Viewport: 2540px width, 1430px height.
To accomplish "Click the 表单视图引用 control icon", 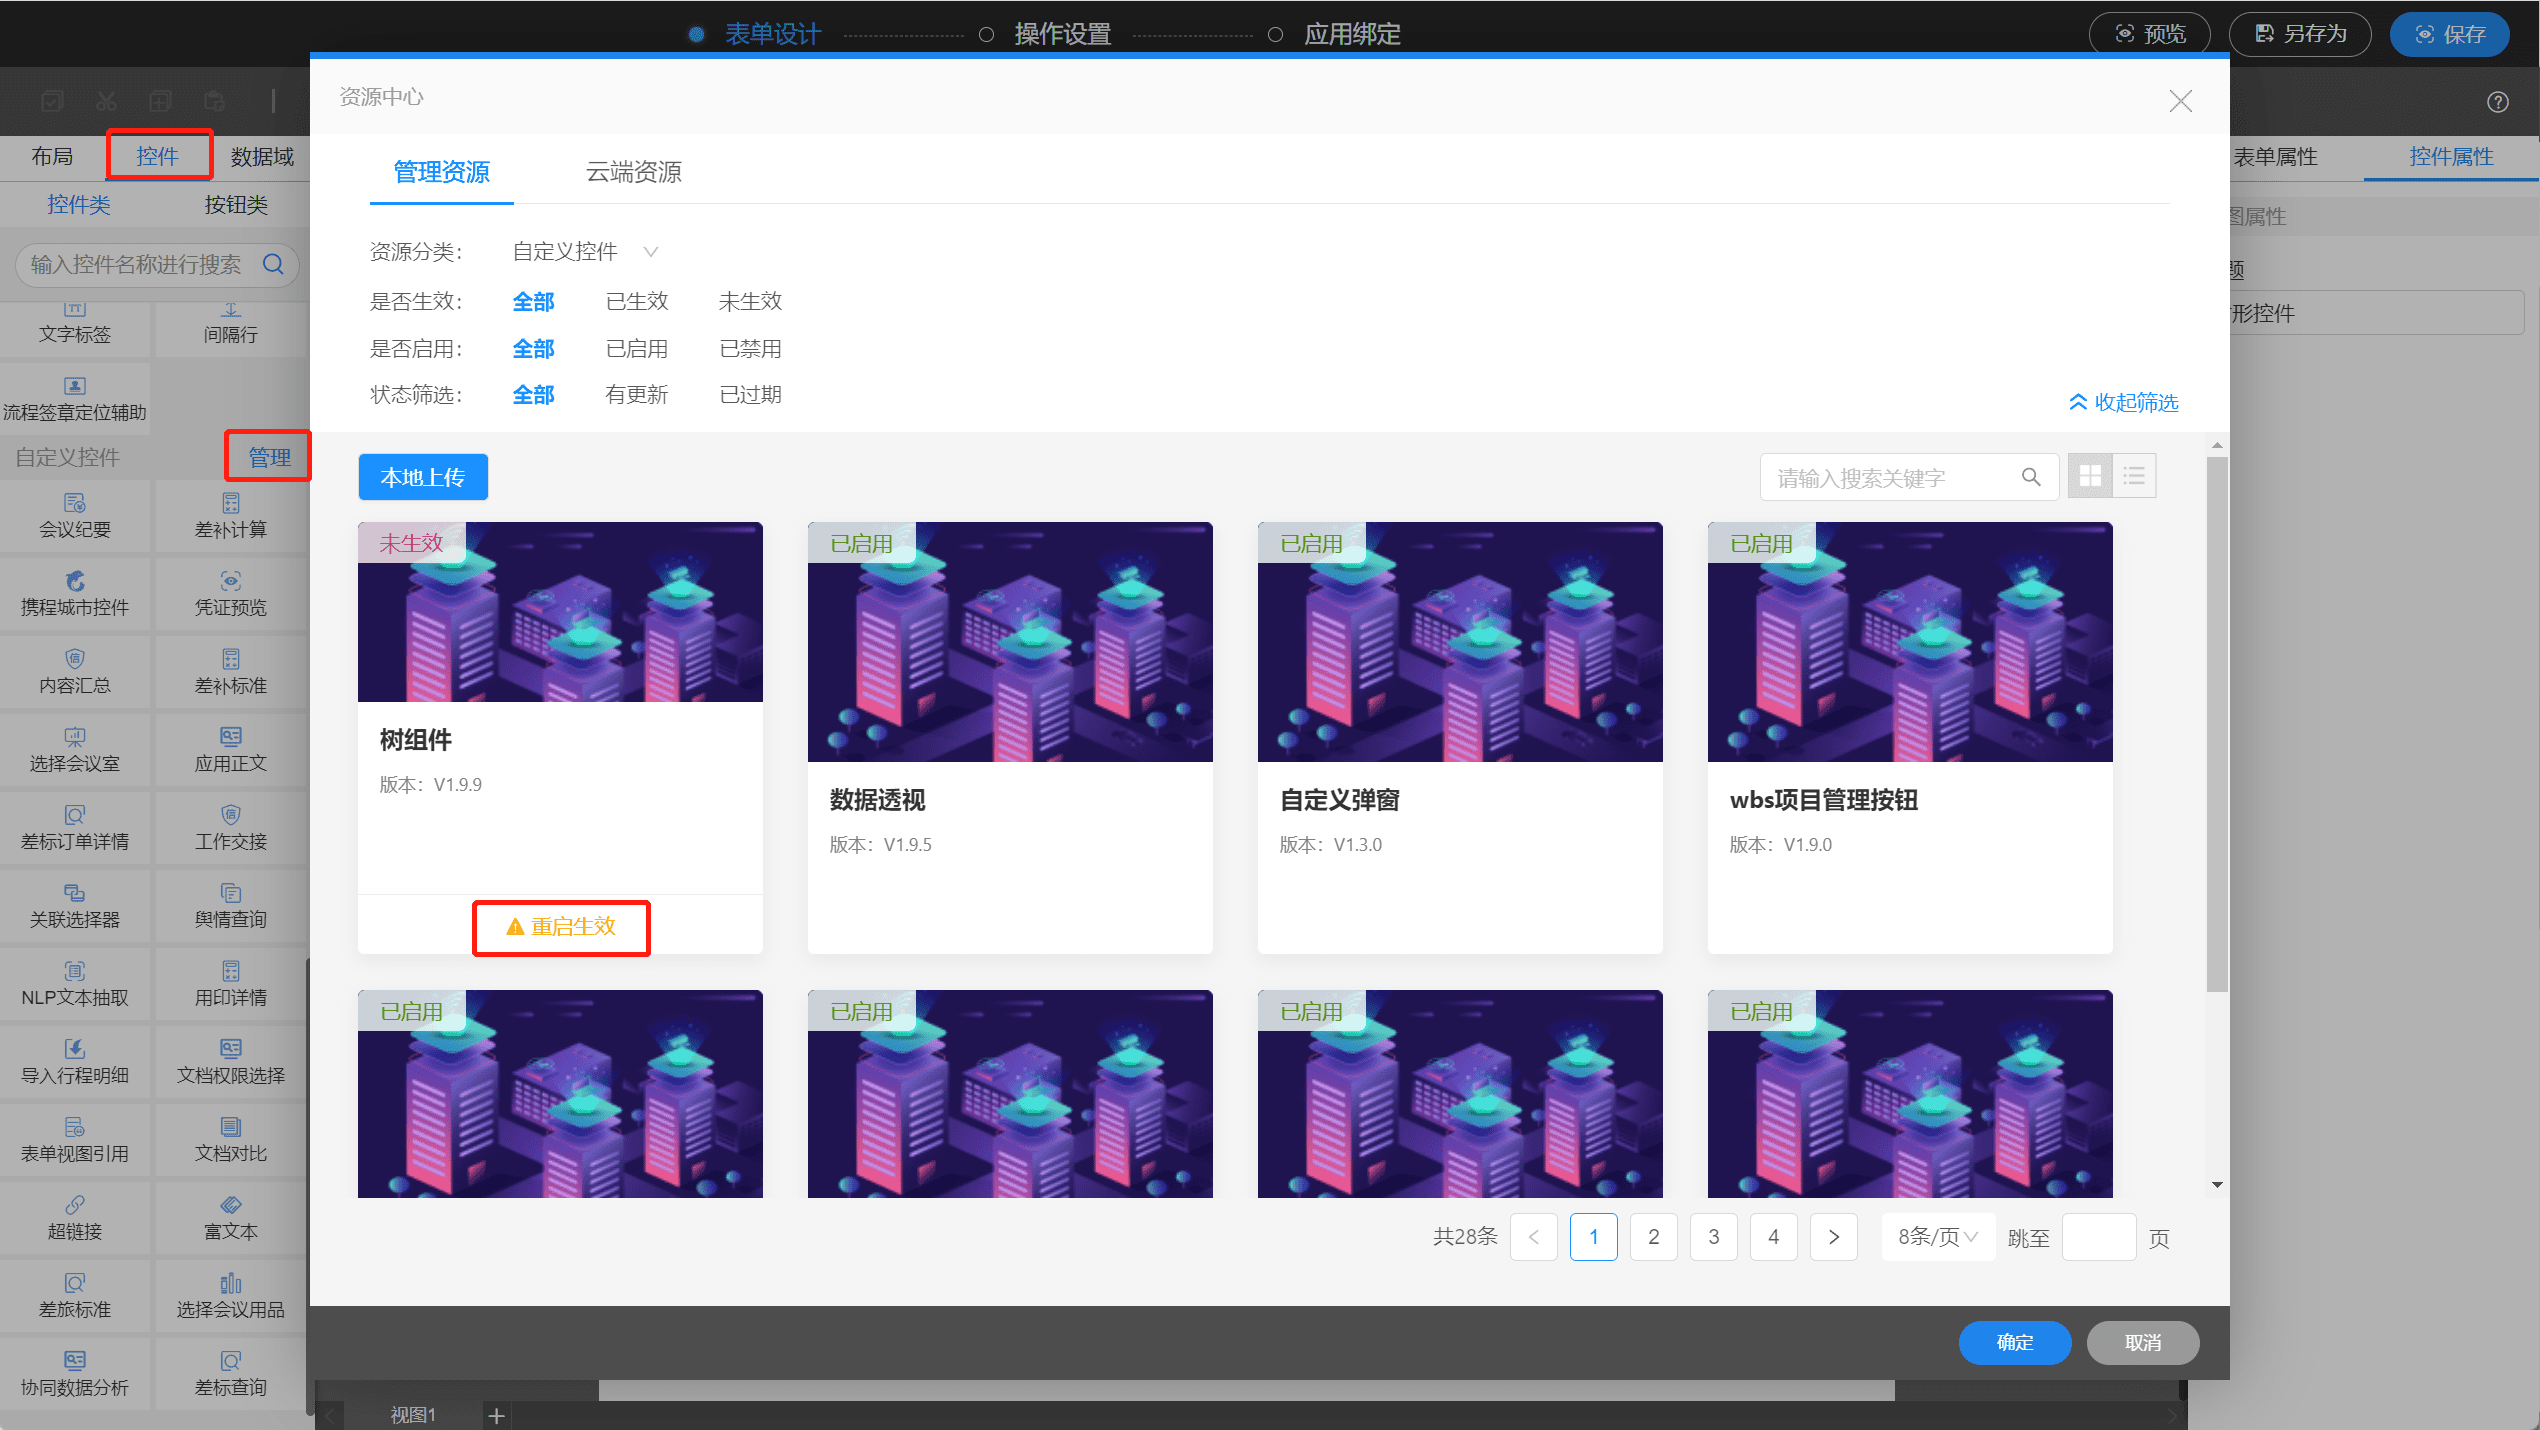I will point(75,1127).
